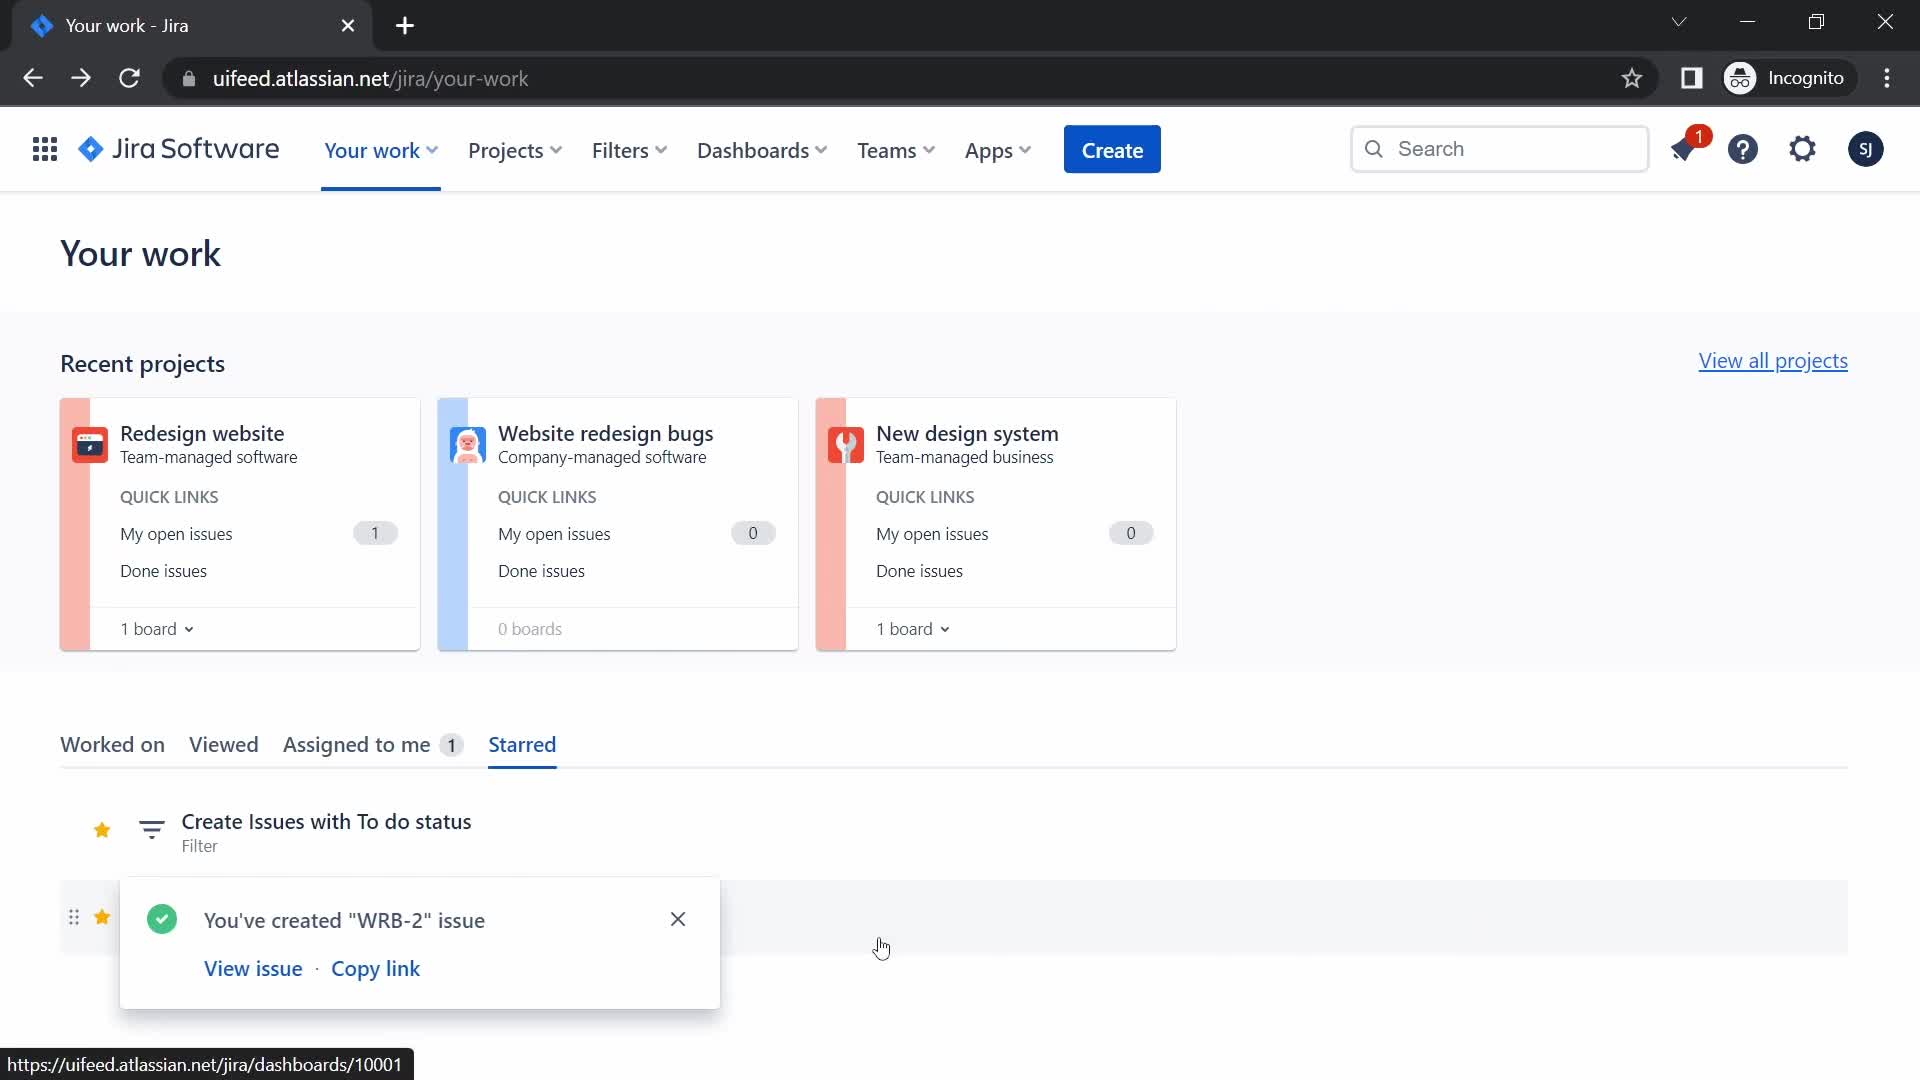Dismiss the WRB-2 created notification
Image resolution: width=1920 pixels, height=1080 pixels.
[x=678, y=919]
